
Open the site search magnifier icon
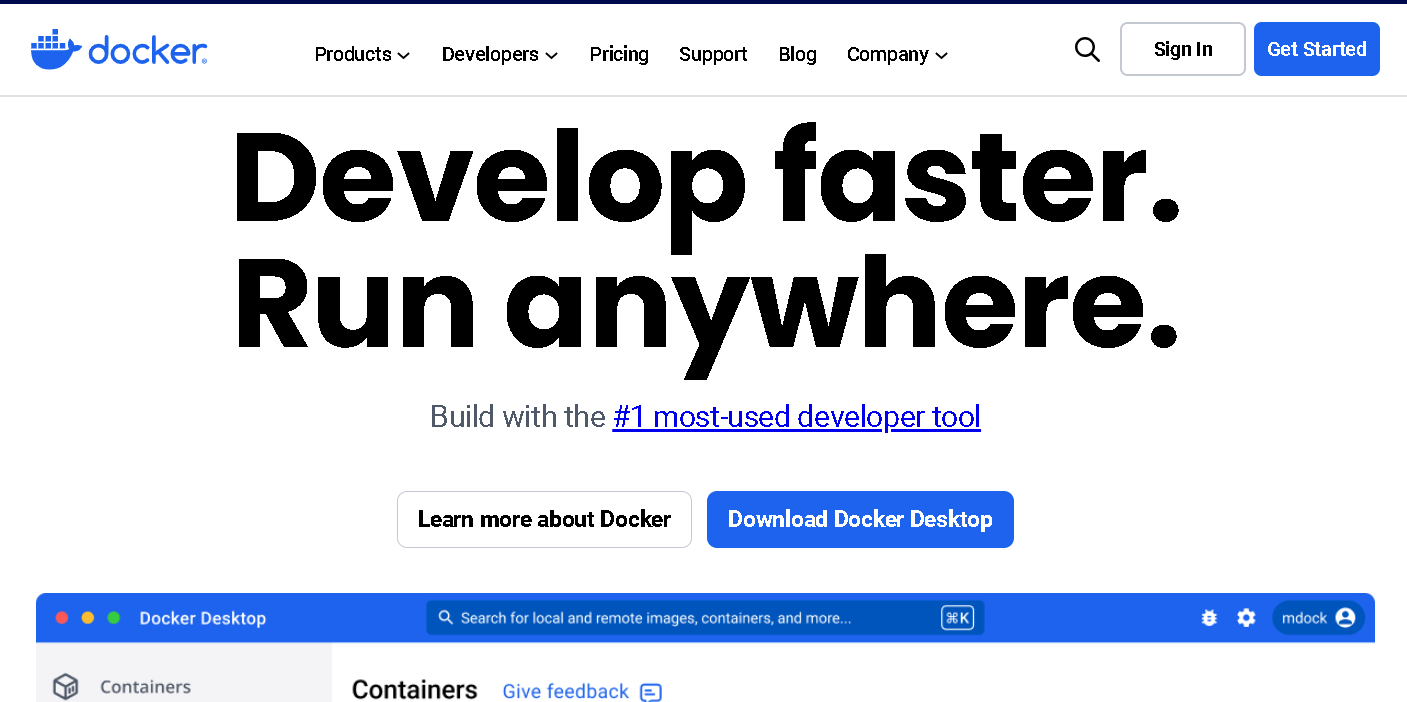pos(1087,50)
